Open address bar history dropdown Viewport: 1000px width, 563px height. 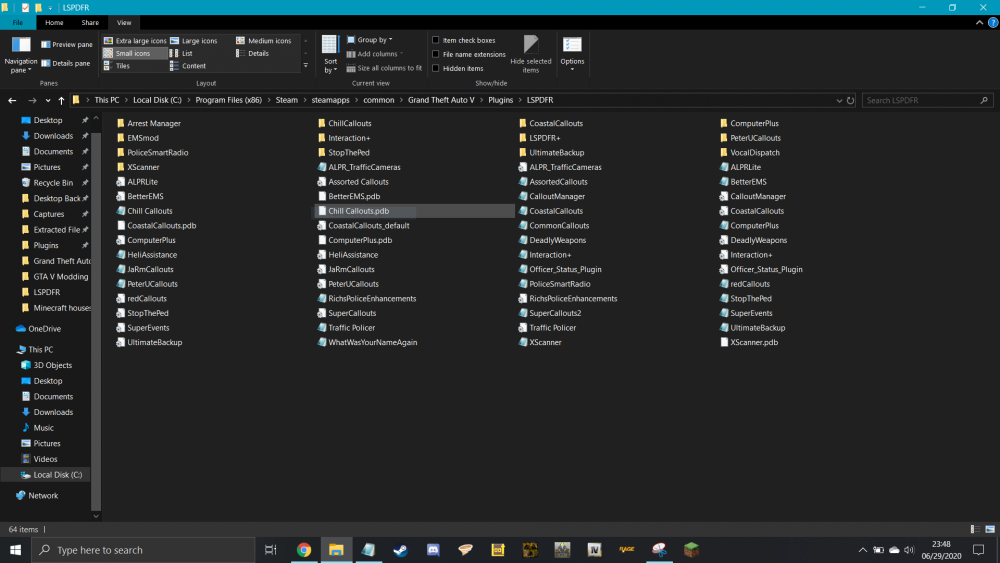(839, 100)
